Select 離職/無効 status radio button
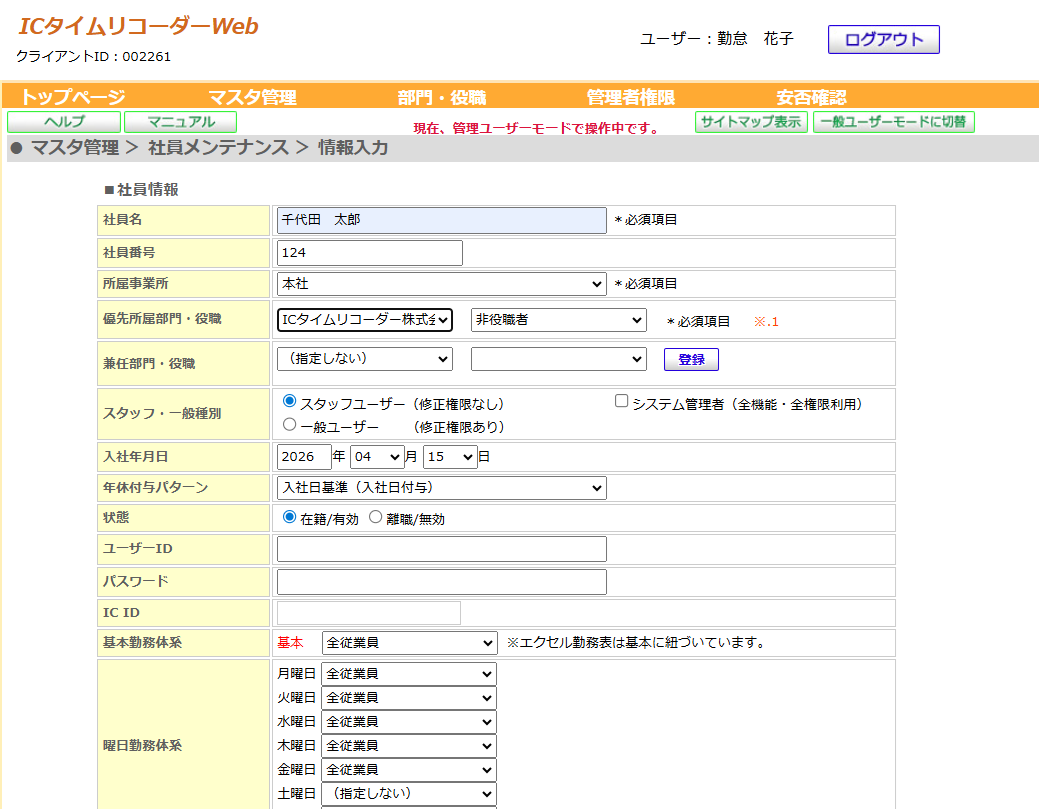The height and width of the screenshot is (809, 1039). point(376,518)
